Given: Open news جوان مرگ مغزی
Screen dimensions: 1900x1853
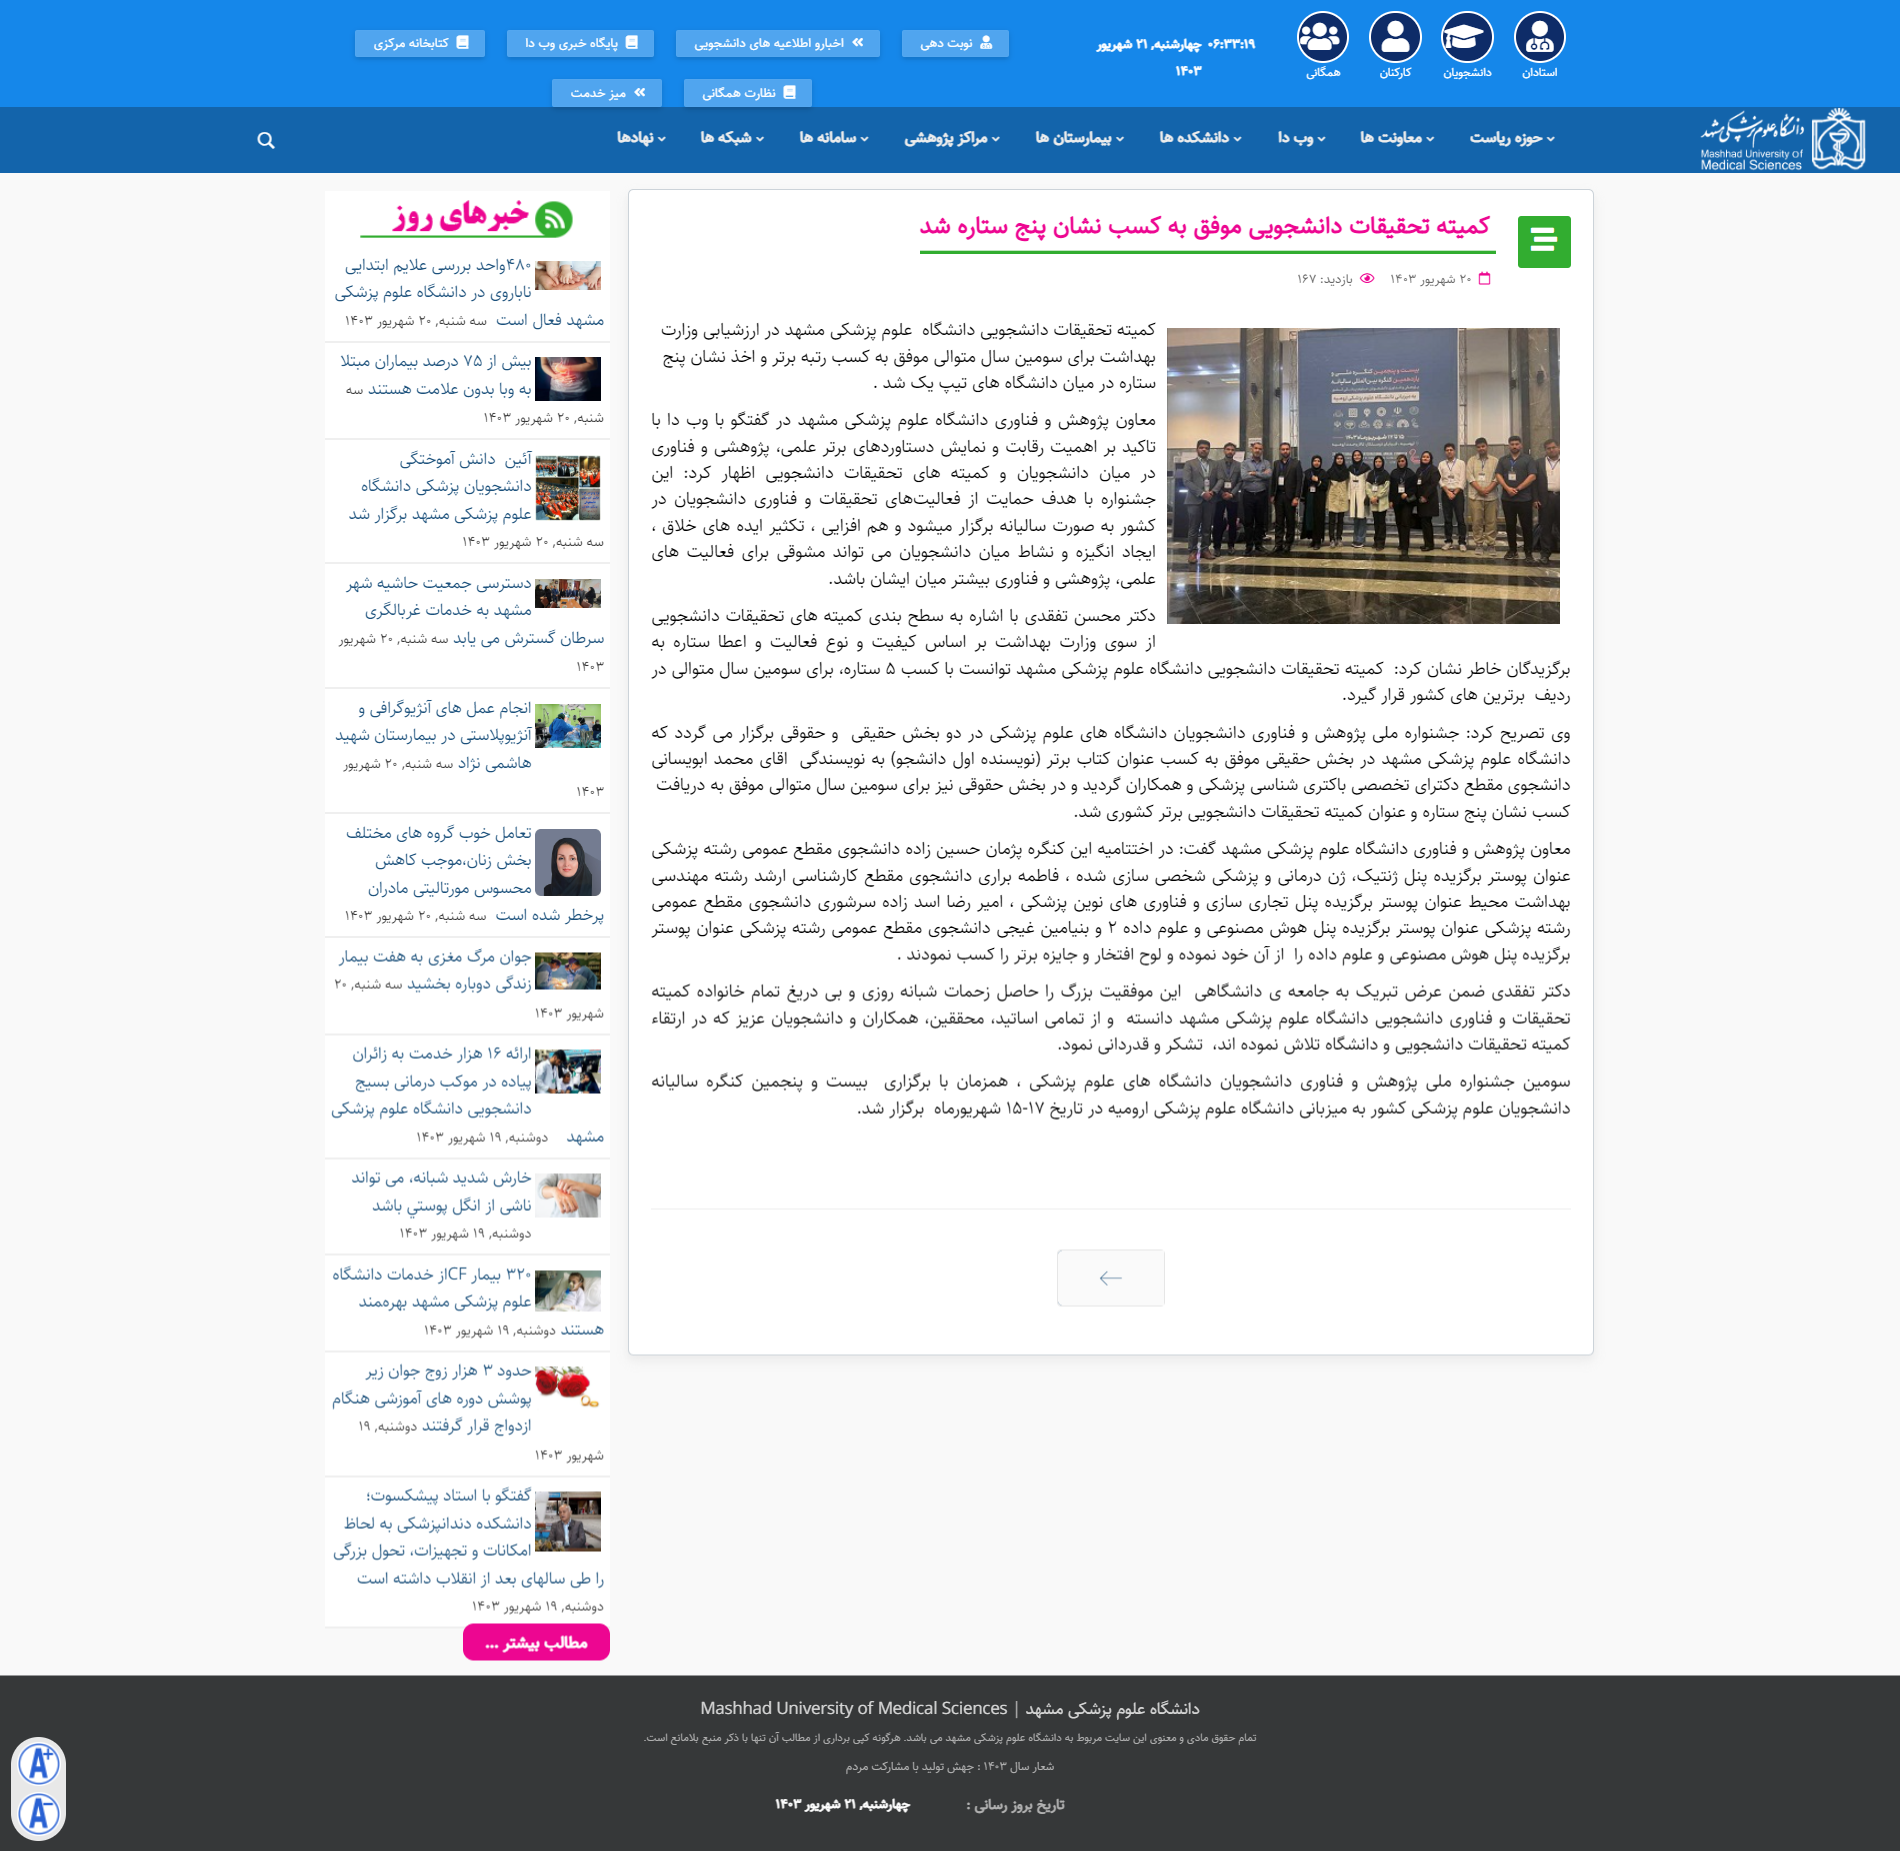Looking at the screenshot, I should 435,970.
